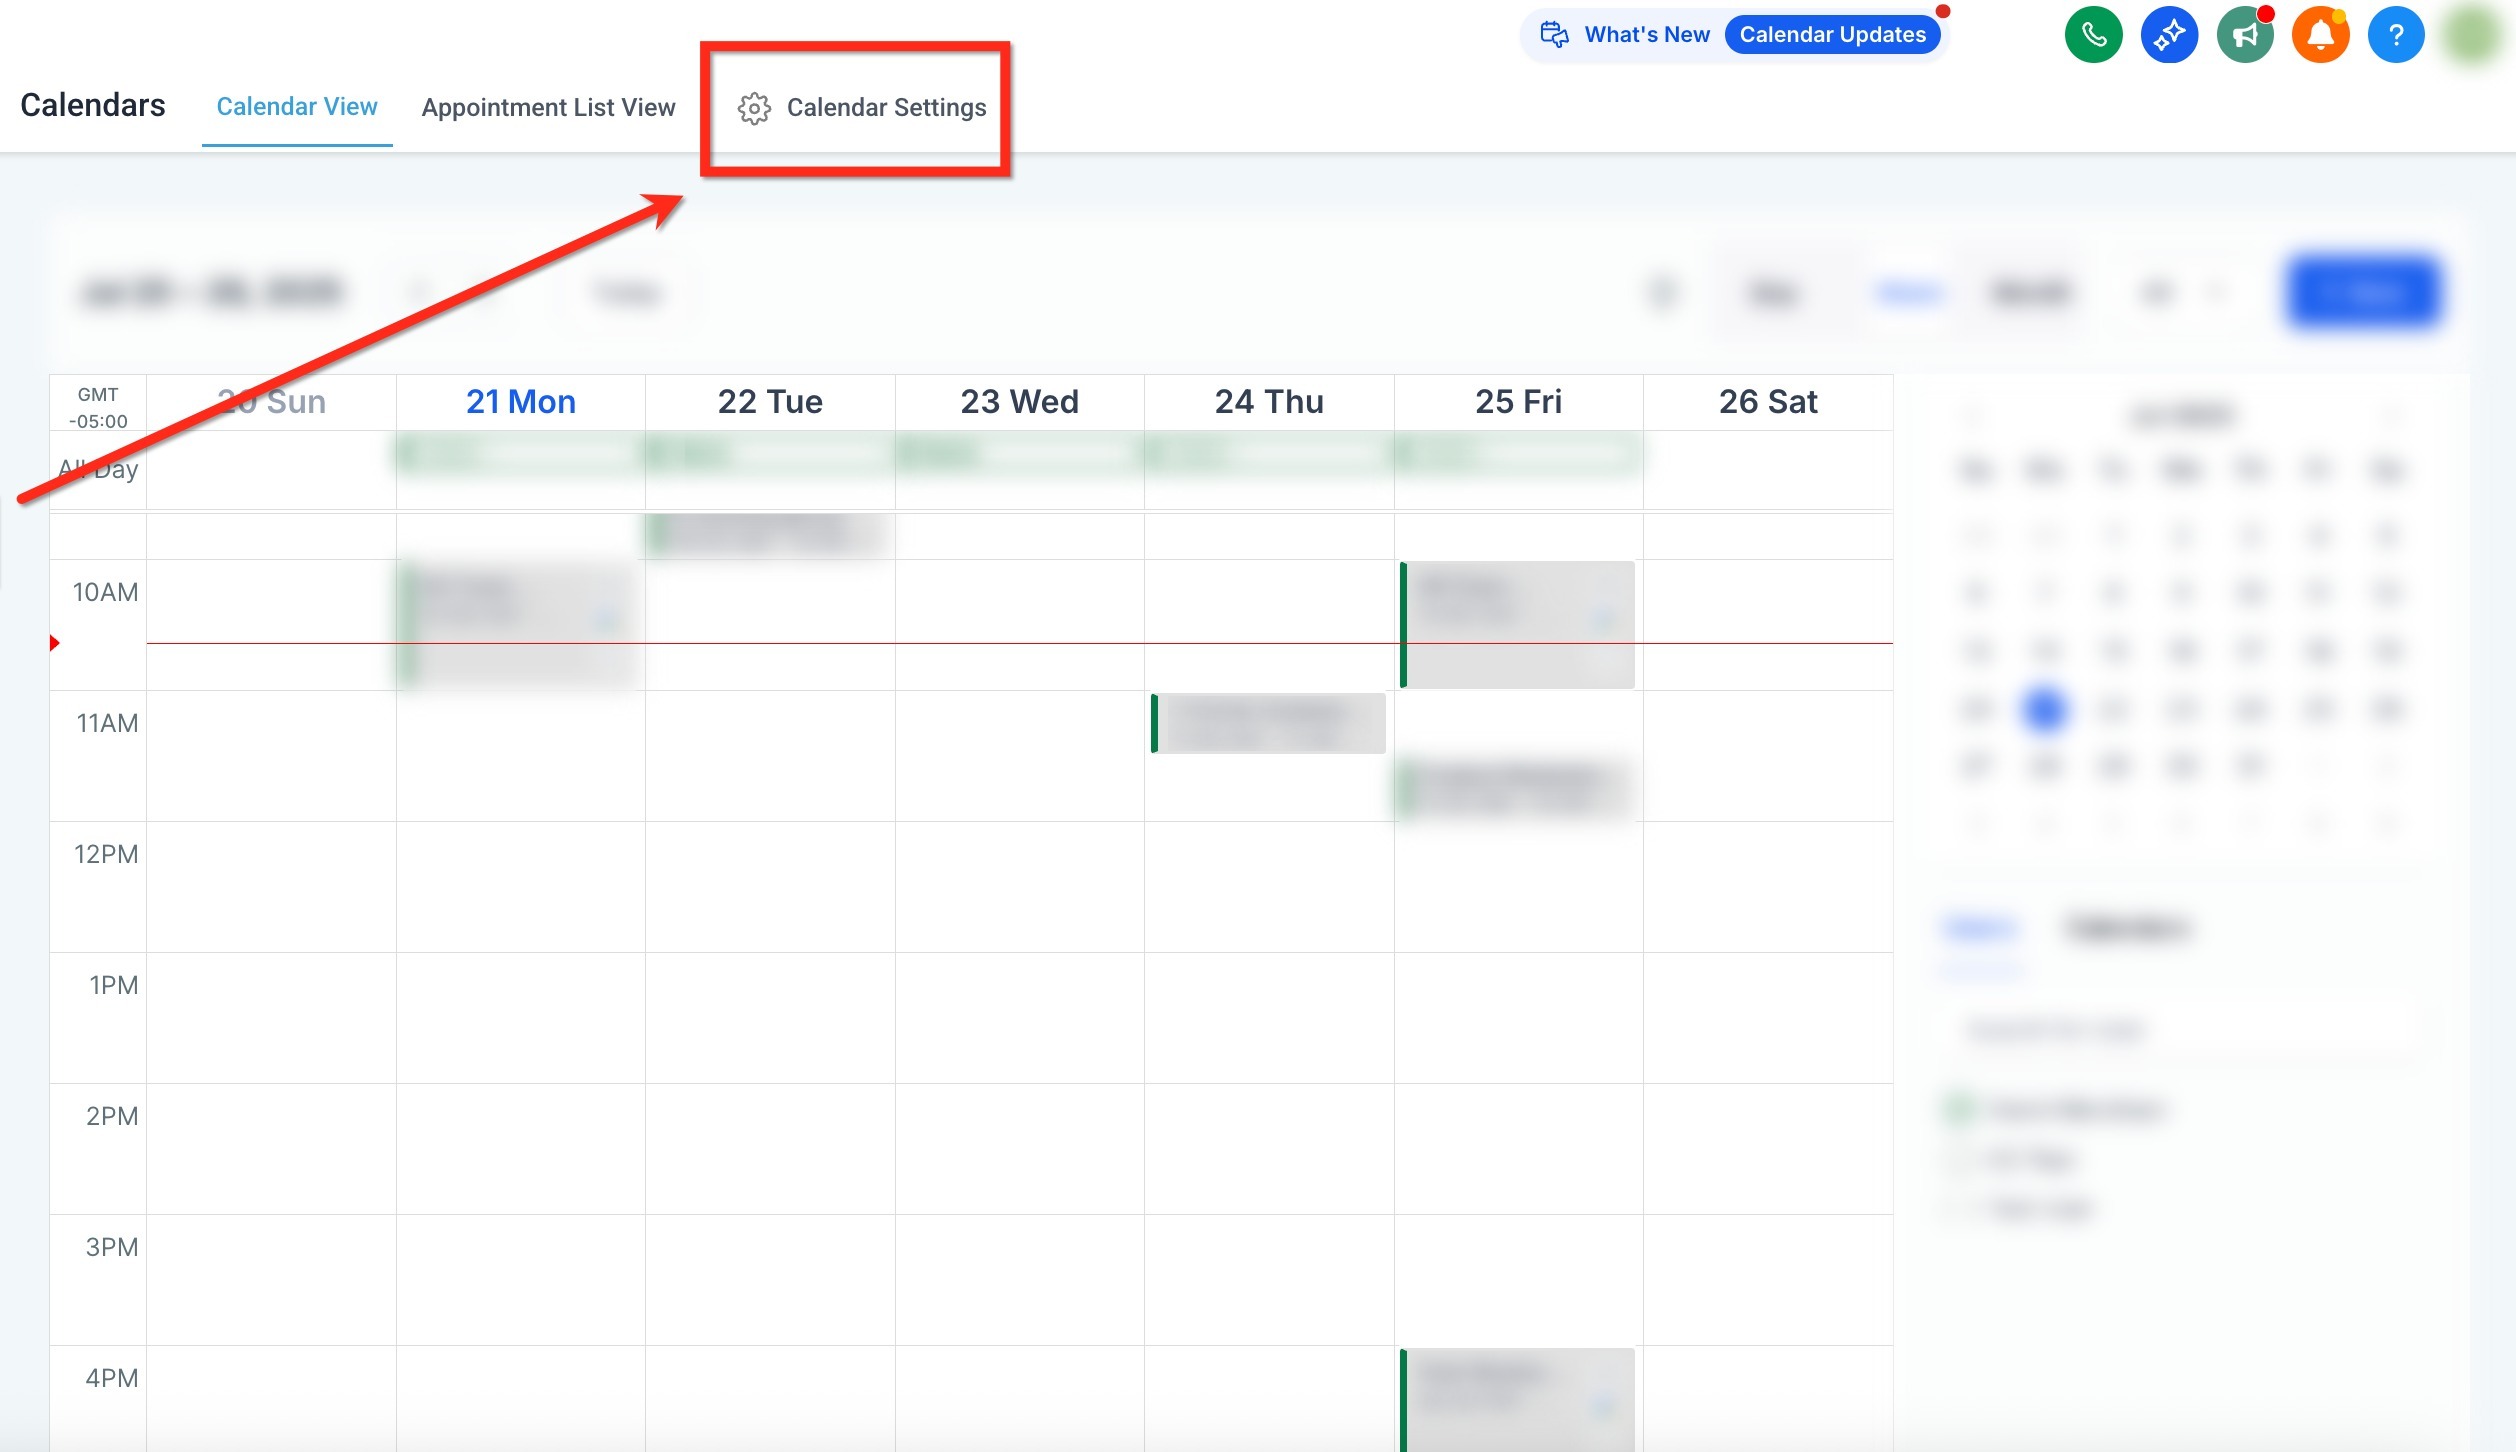The width and height of the screenshot is (2516, 1452).
Task: Click the What's New calendar icon
Action: [1556, 33]
